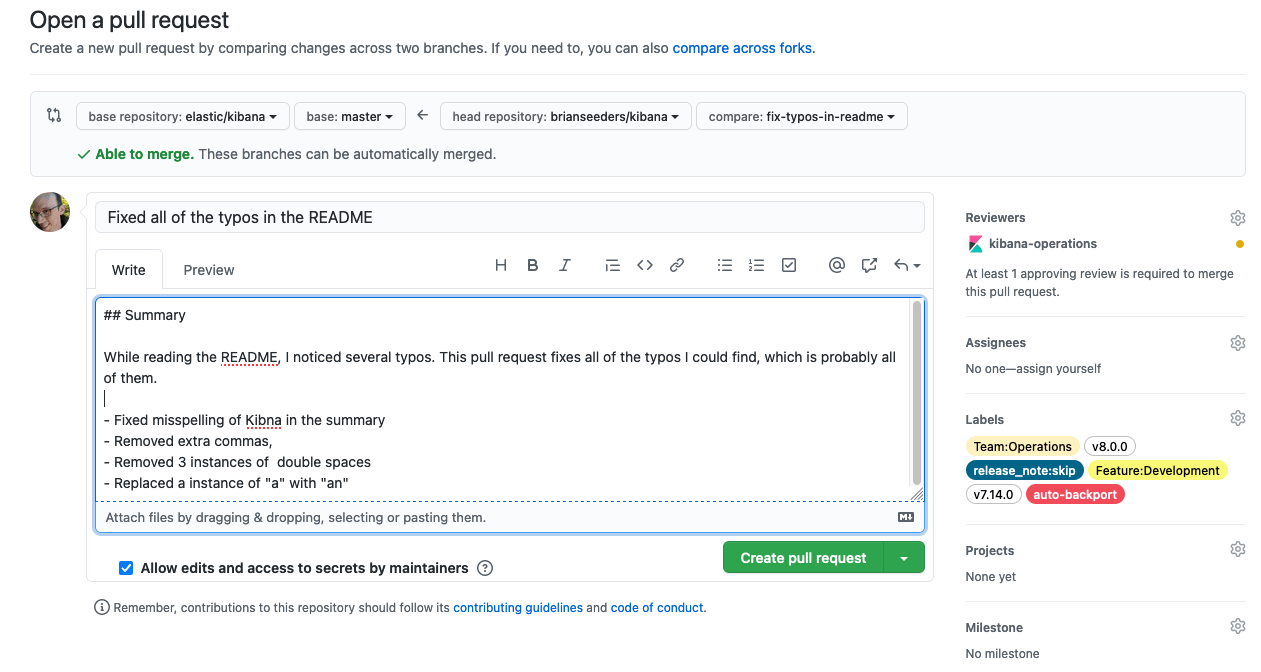Open Labels settings gear

(1238, 418)
